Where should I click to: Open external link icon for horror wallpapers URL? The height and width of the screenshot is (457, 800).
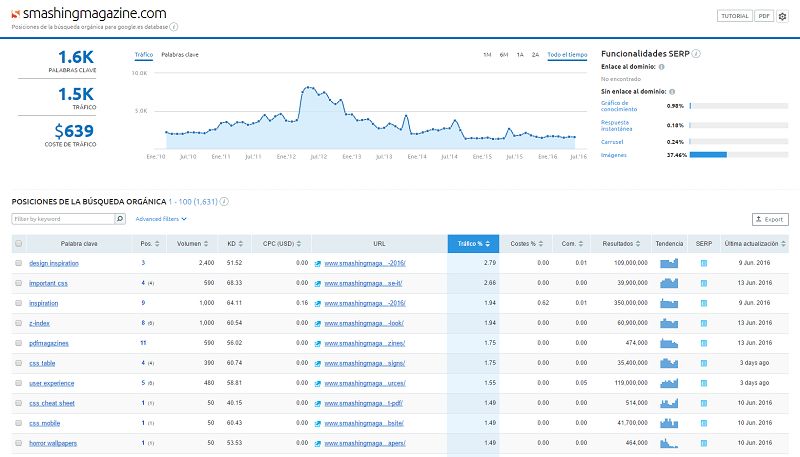[x=317, y=444]
